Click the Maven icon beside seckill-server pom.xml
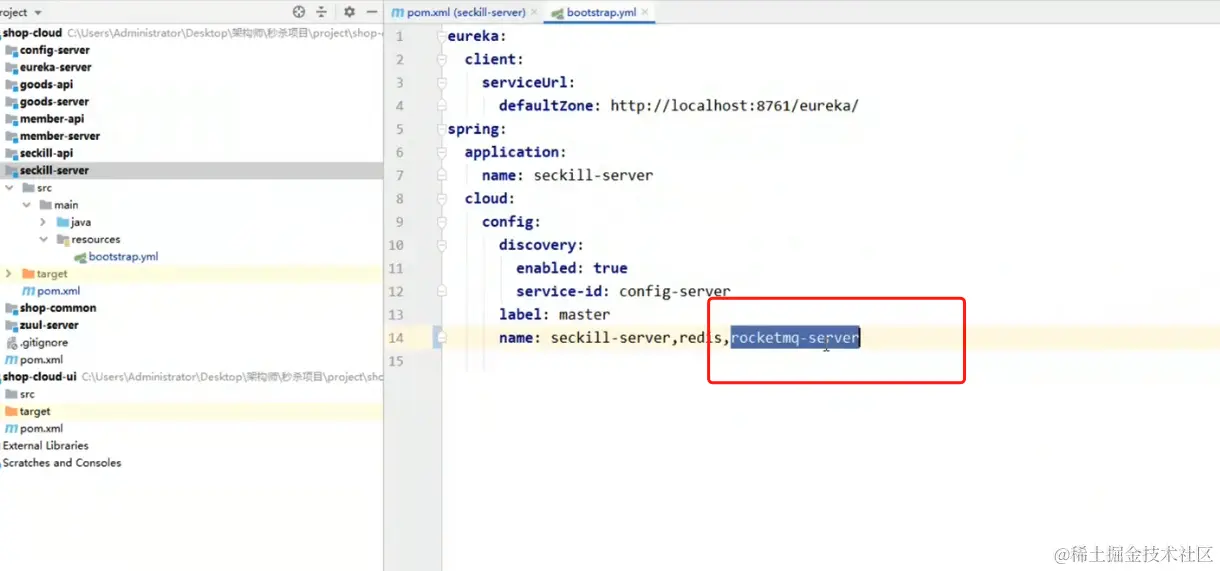 [x=28, y=290]
